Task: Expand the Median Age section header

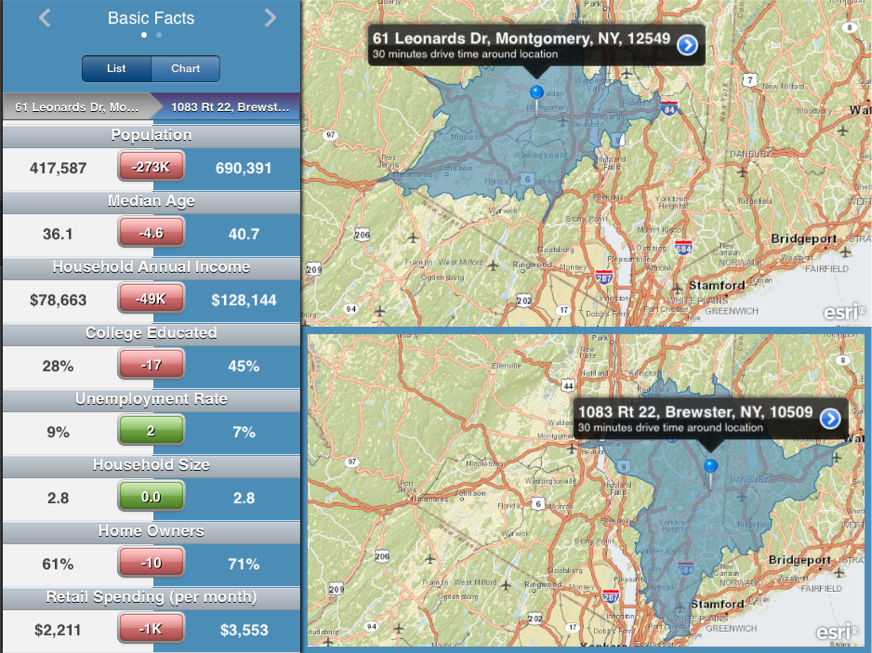Action: 151,201
